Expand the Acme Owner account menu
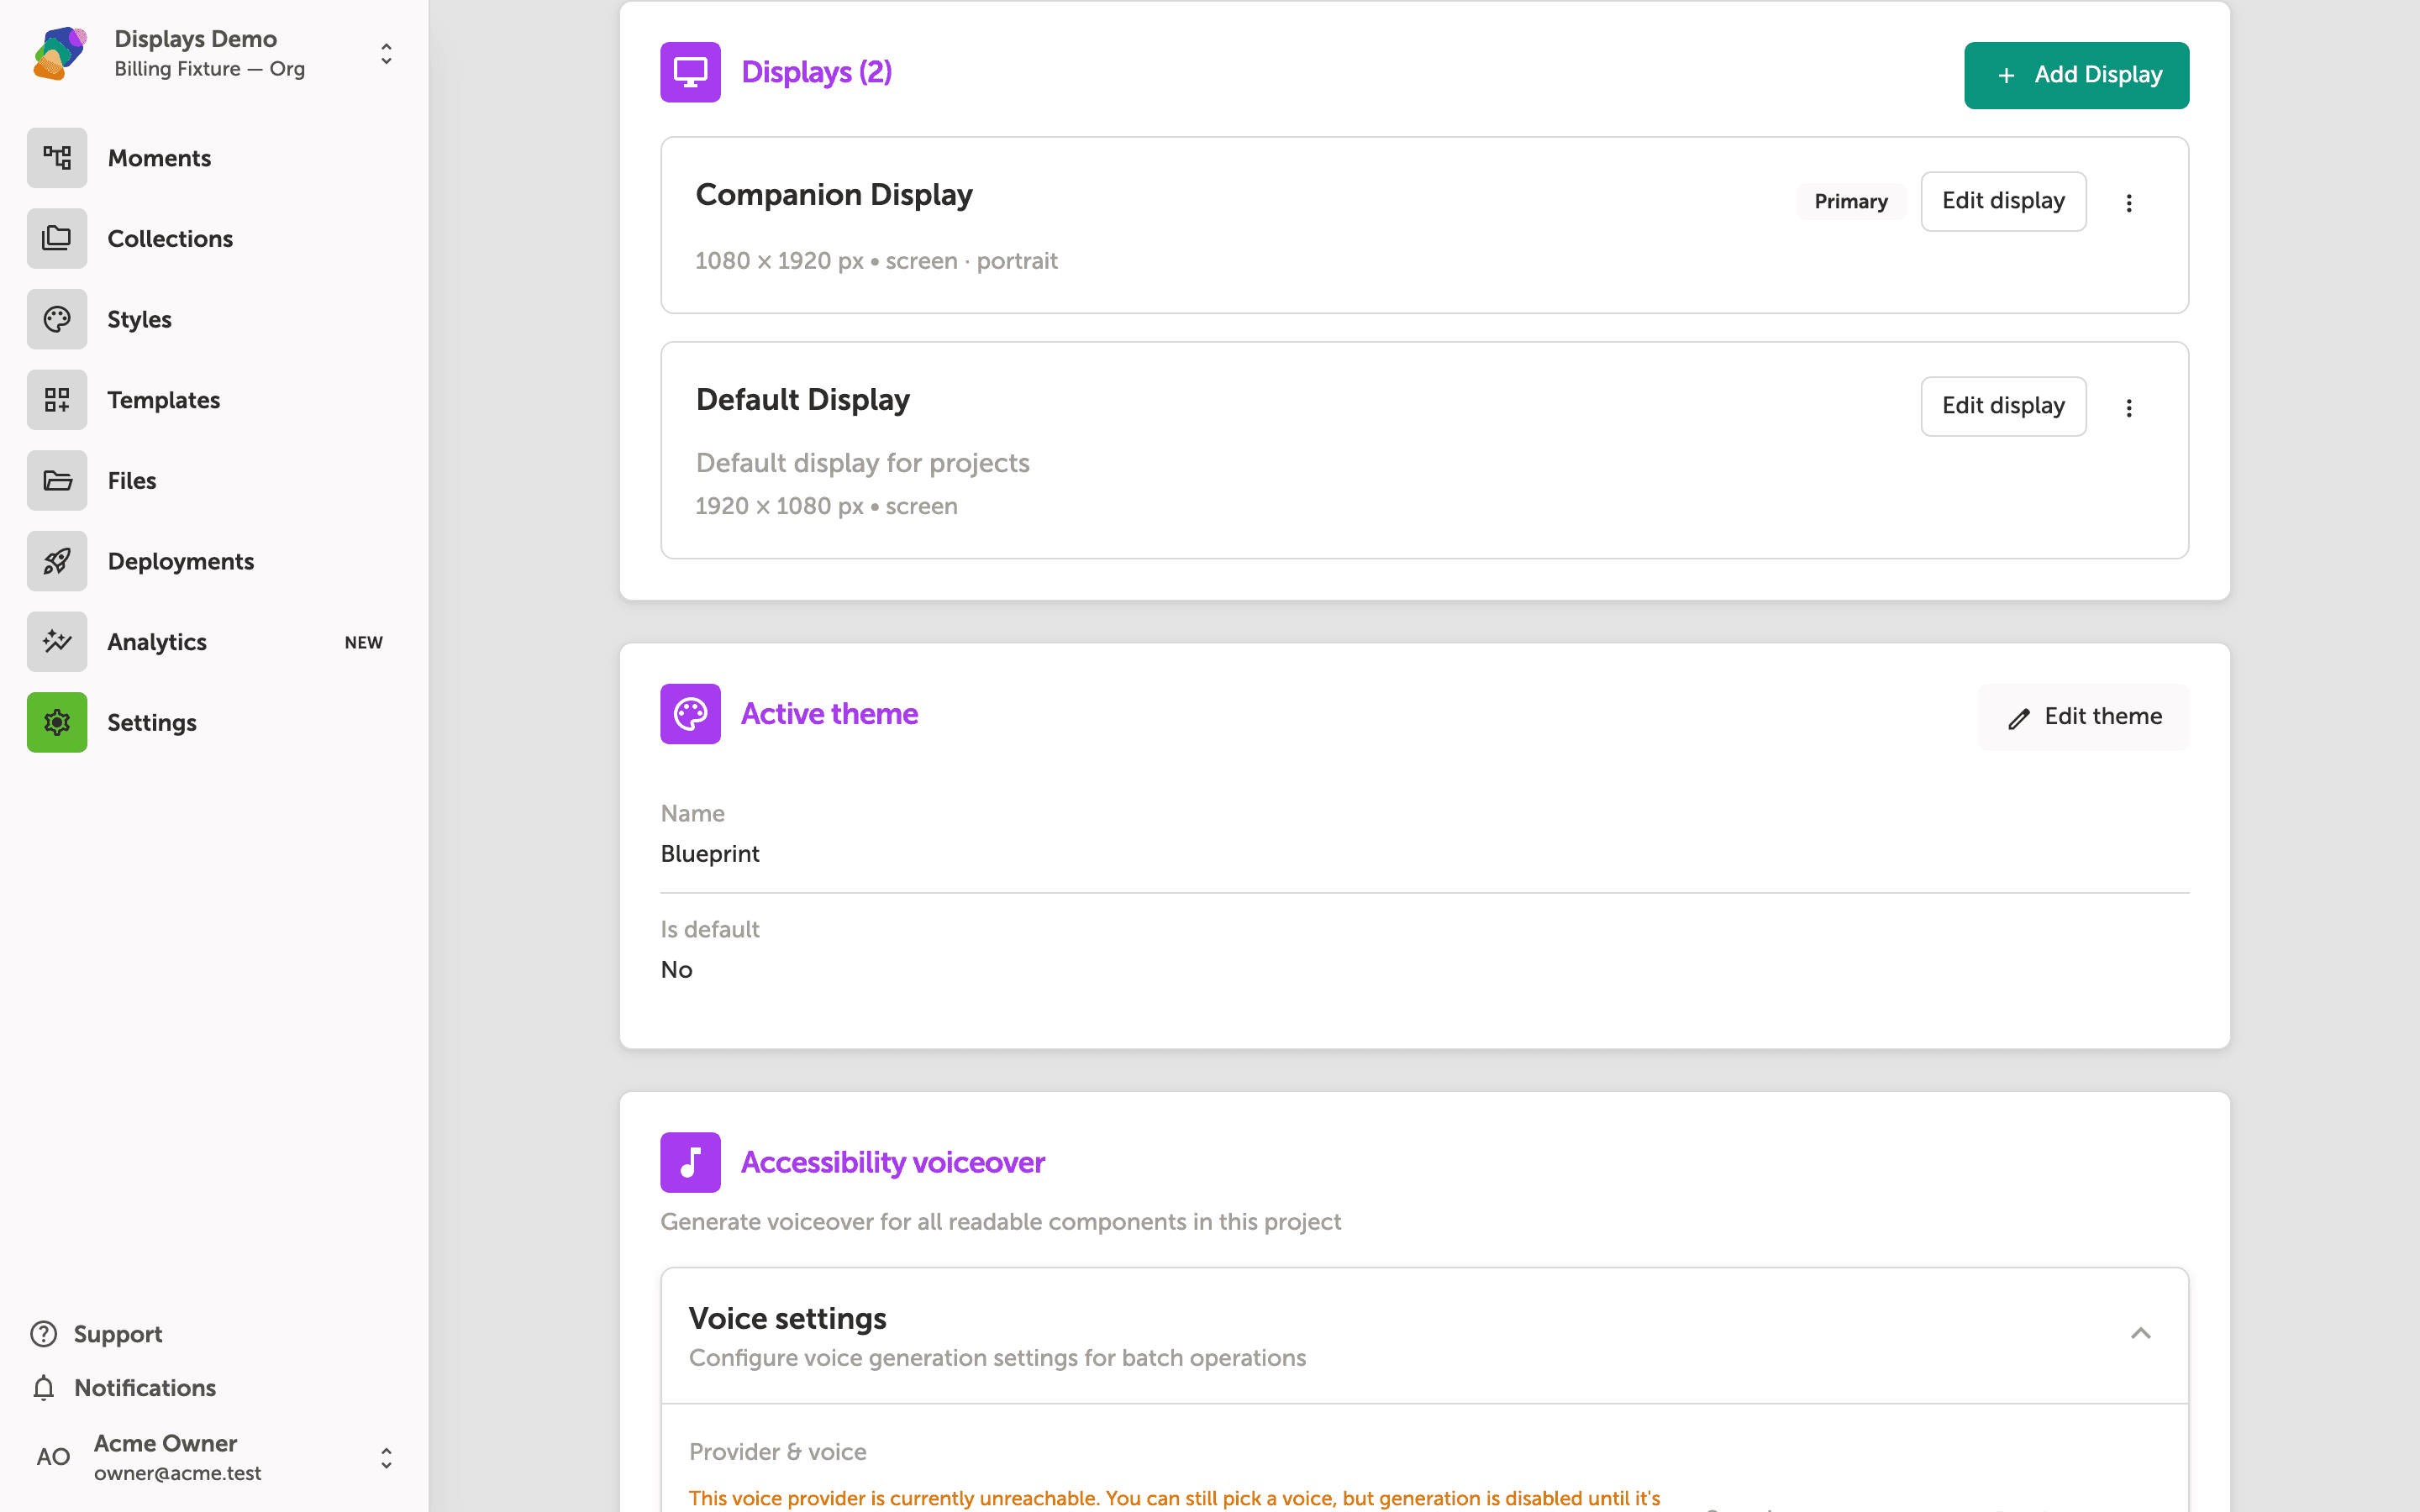The image size is (2420, 1512). point(386,1458)
